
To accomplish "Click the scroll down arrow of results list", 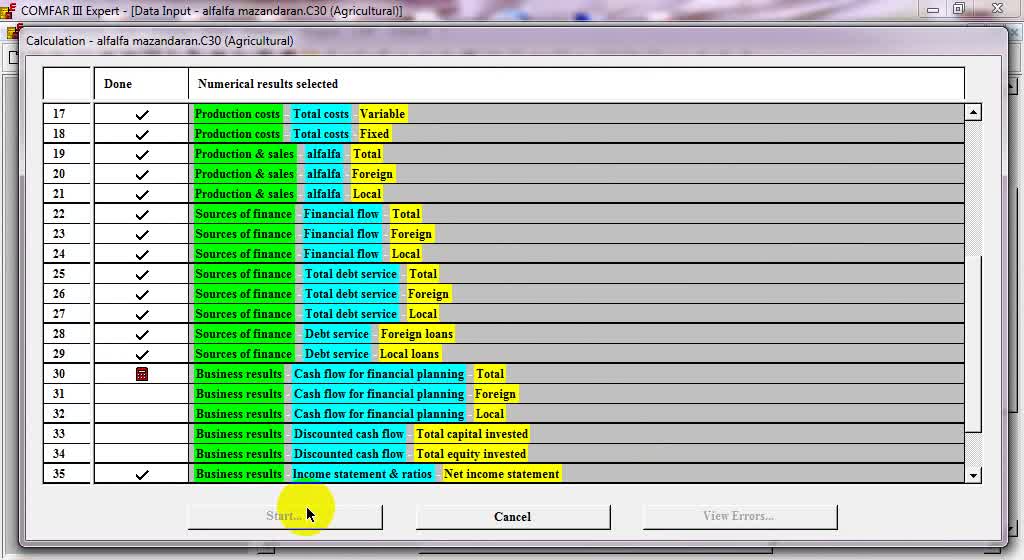I will click(x=973, y=475).
